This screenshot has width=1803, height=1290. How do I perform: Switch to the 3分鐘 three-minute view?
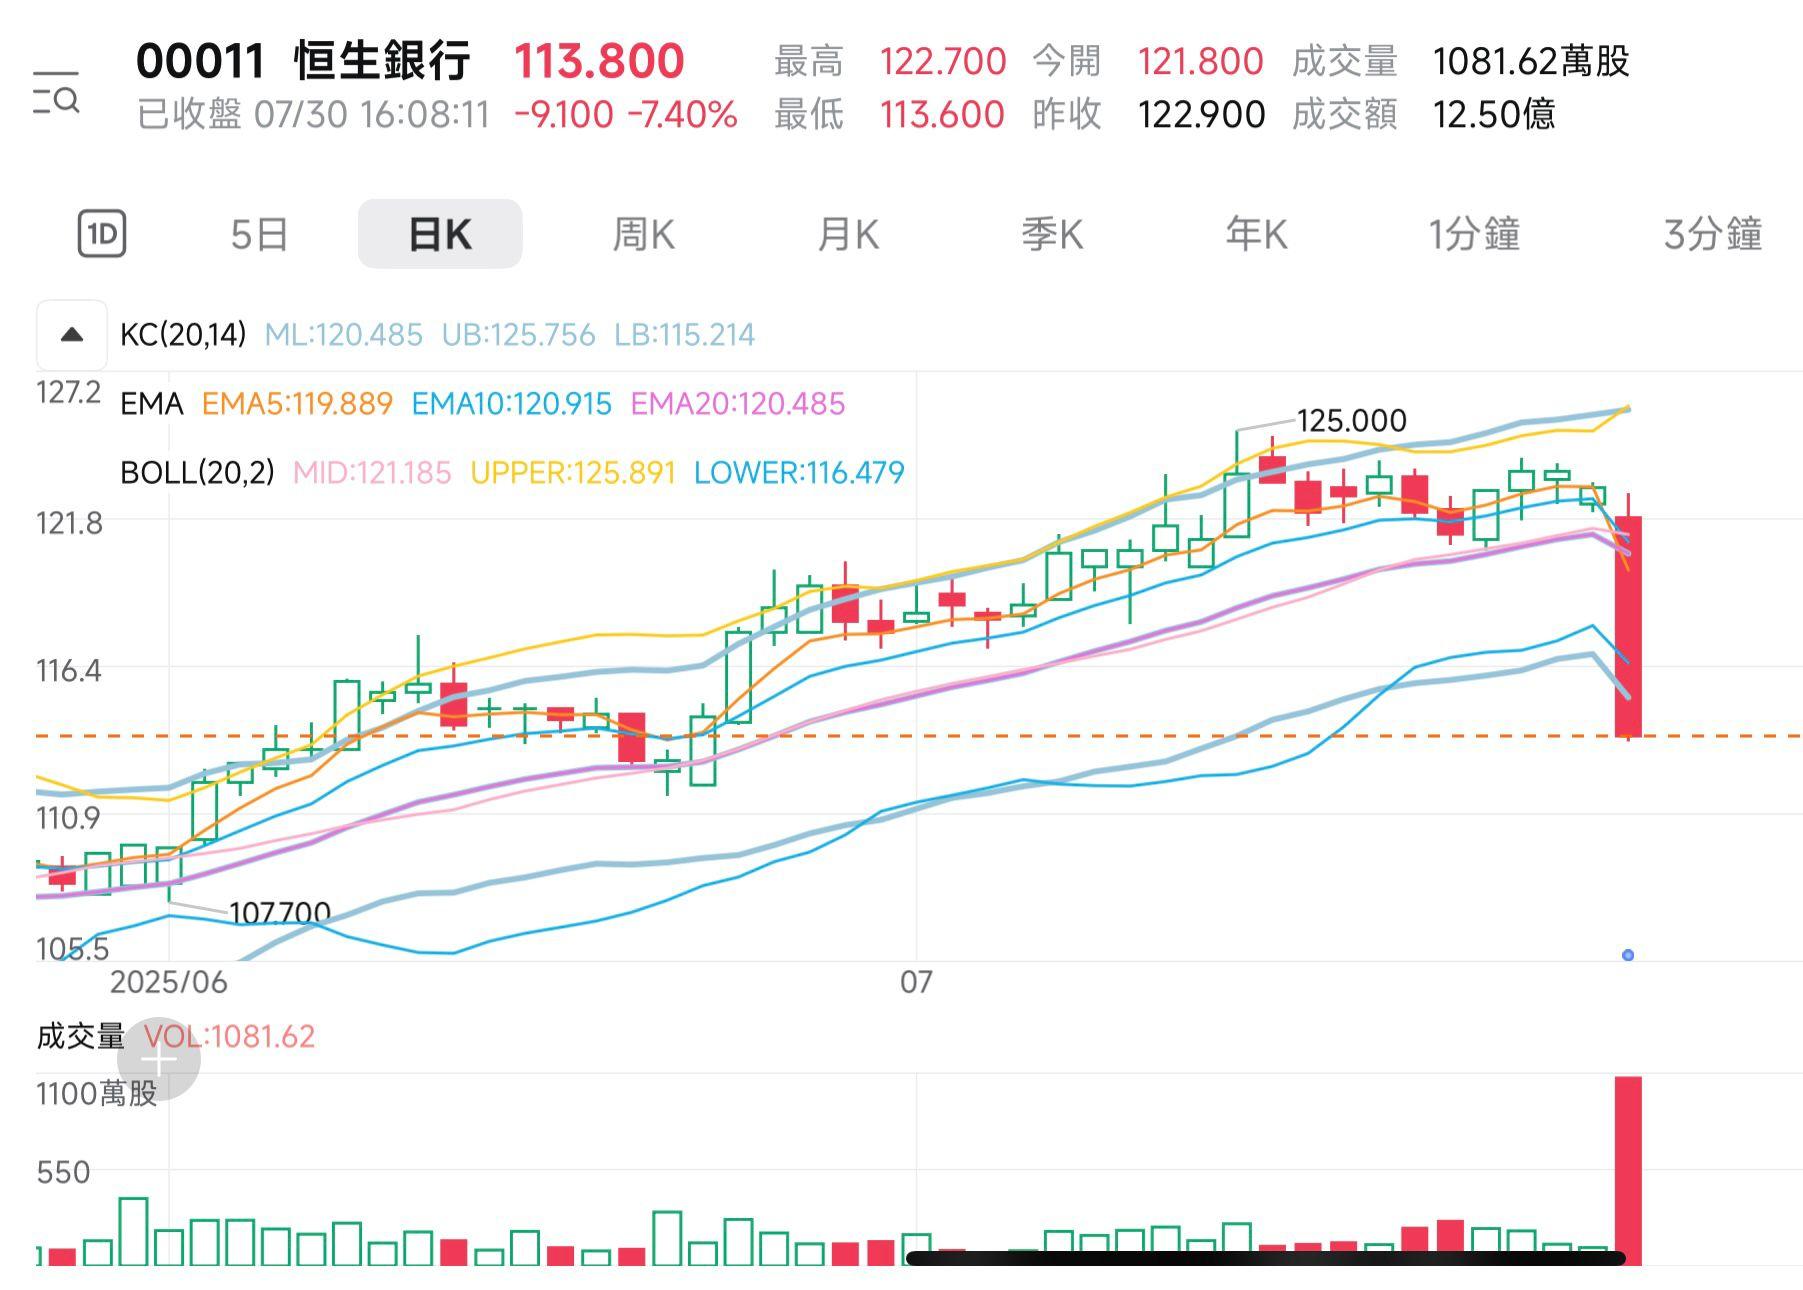[1712, 234]
